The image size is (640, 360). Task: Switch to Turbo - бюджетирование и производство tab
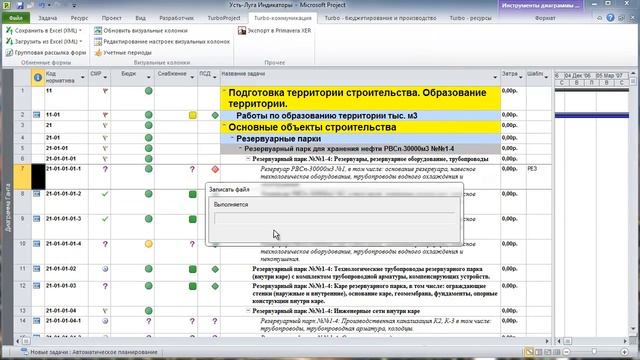point(380,18)
